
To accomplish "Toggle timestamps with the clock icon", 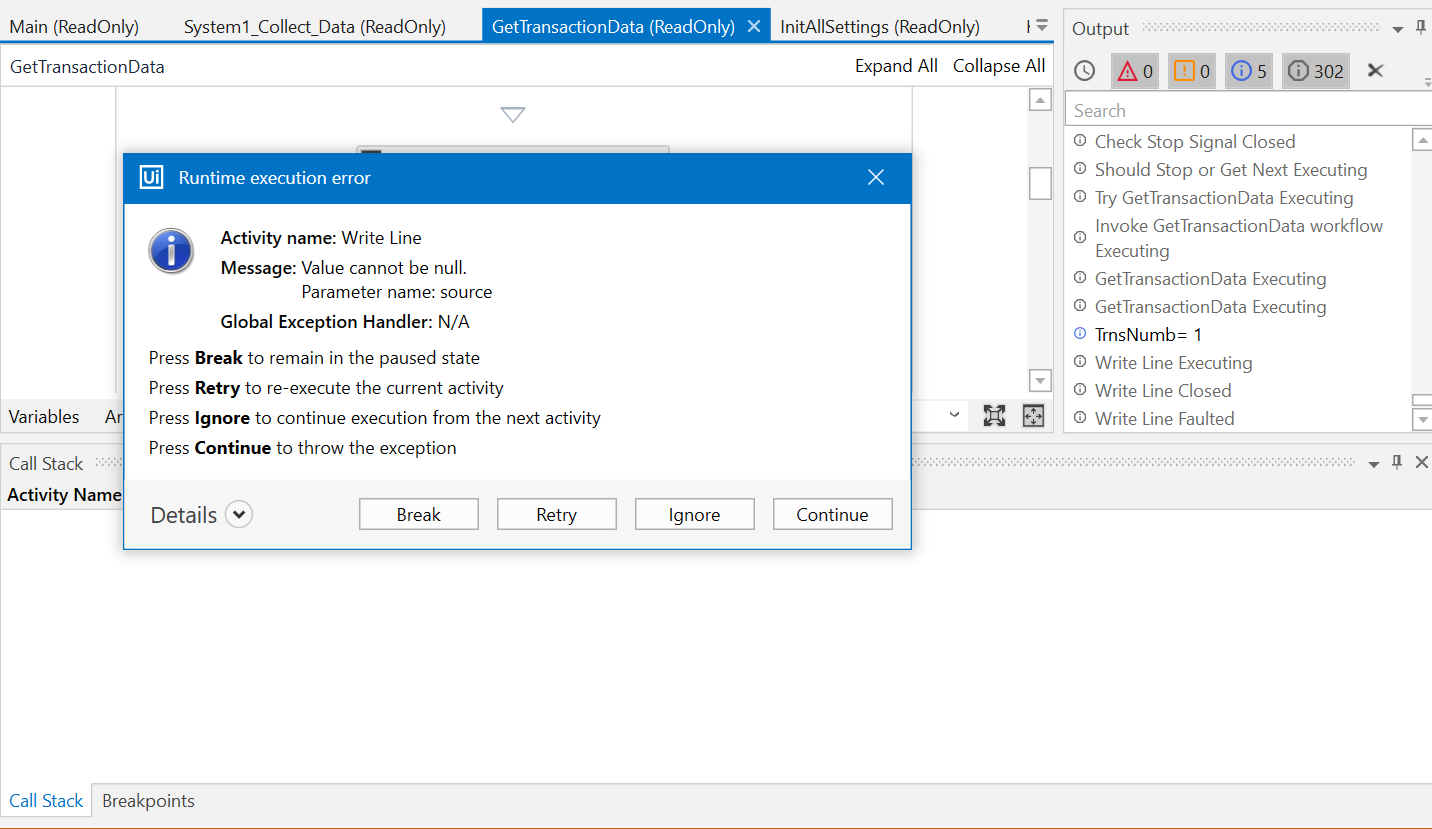I will [x=1083, y=70].
